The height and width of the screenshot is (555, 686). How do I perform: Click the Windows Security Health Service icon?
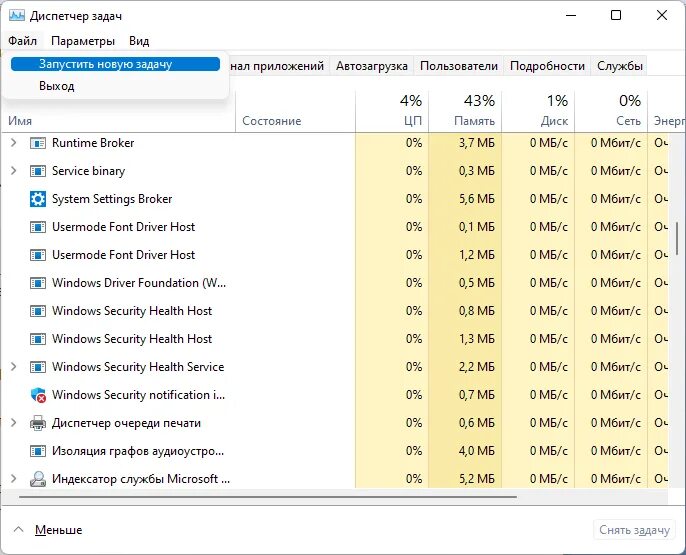(38, 367)
